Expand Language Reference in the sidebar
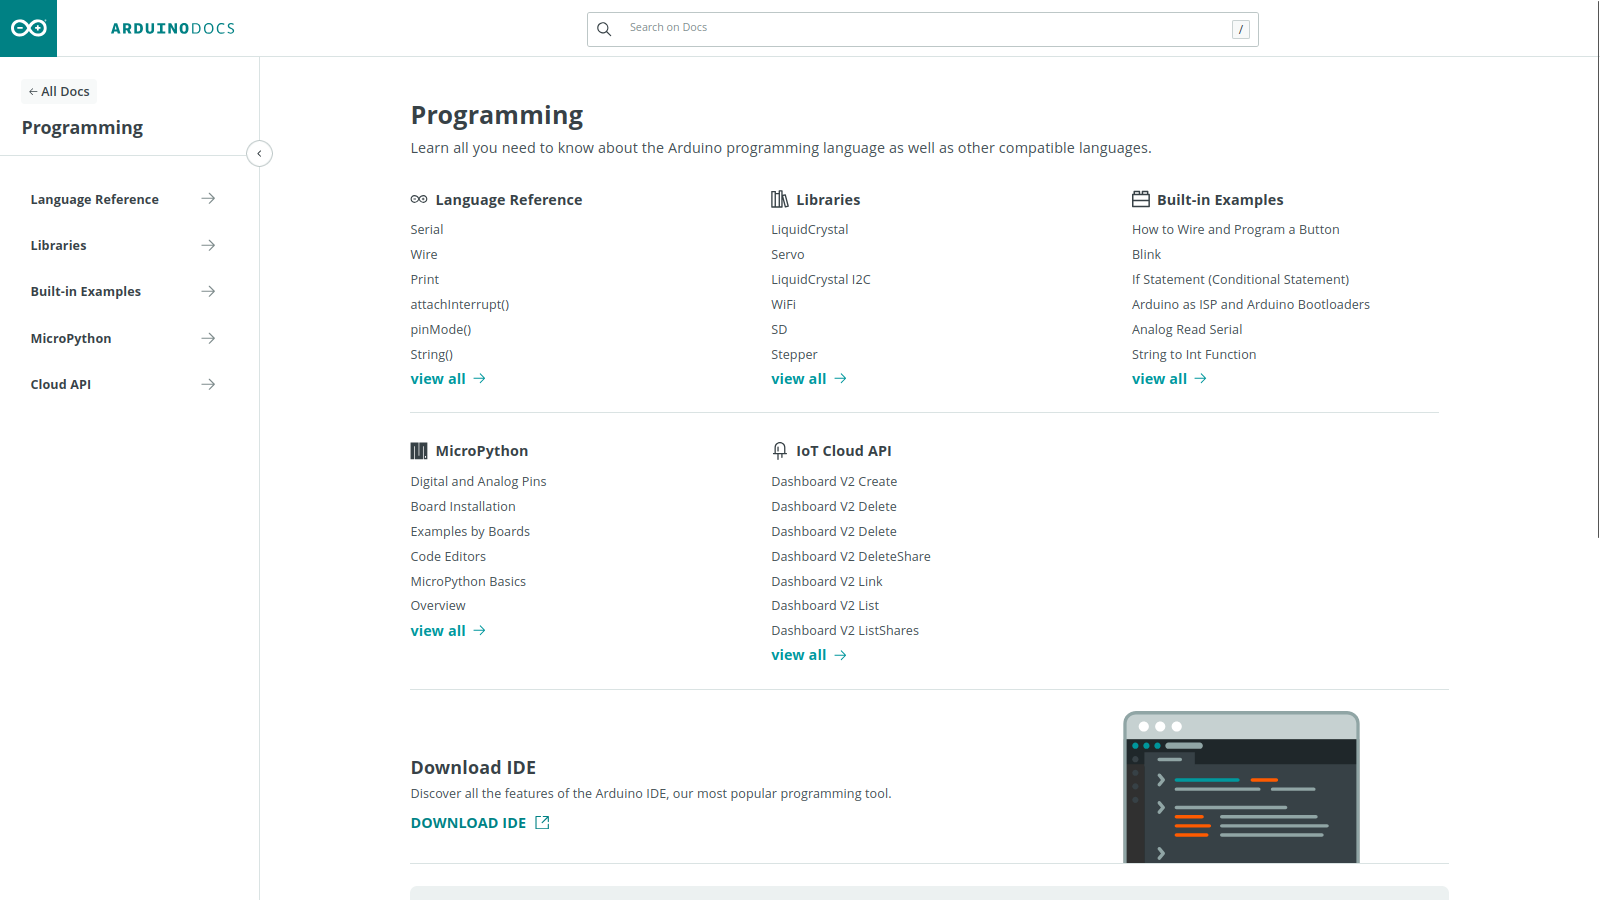Image resolution: width=1600 pixels, height=900 pixels. pos(208,199)
